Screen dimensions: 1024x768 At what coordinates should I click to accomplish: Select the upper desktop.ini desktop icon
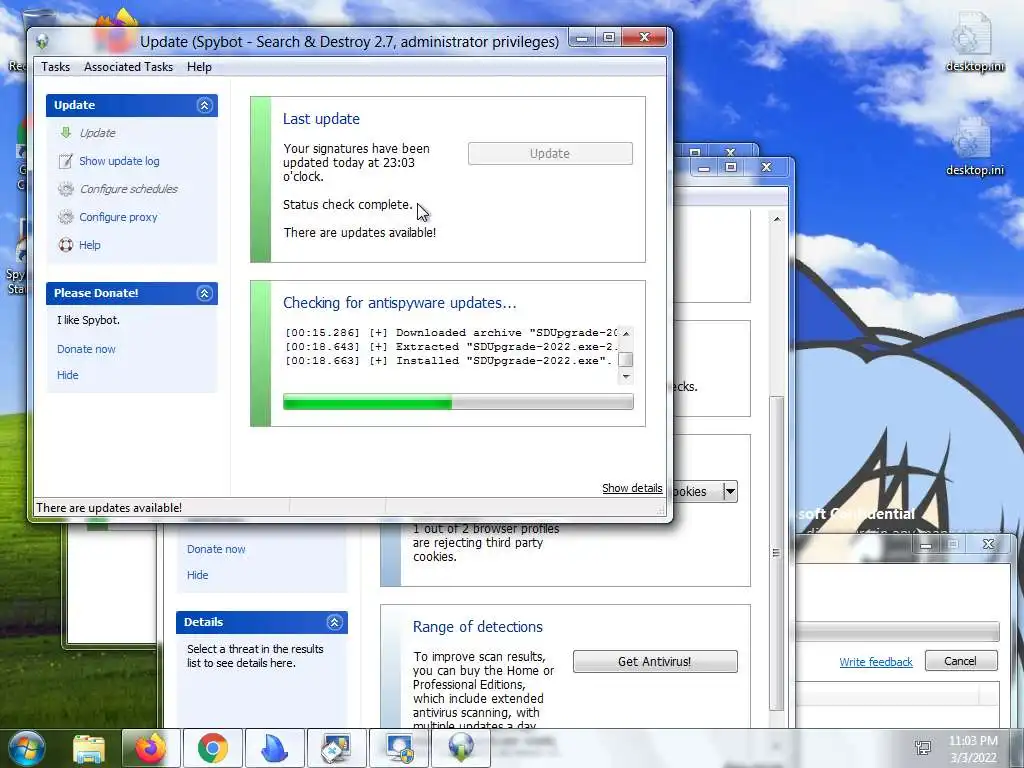point(974,41)
